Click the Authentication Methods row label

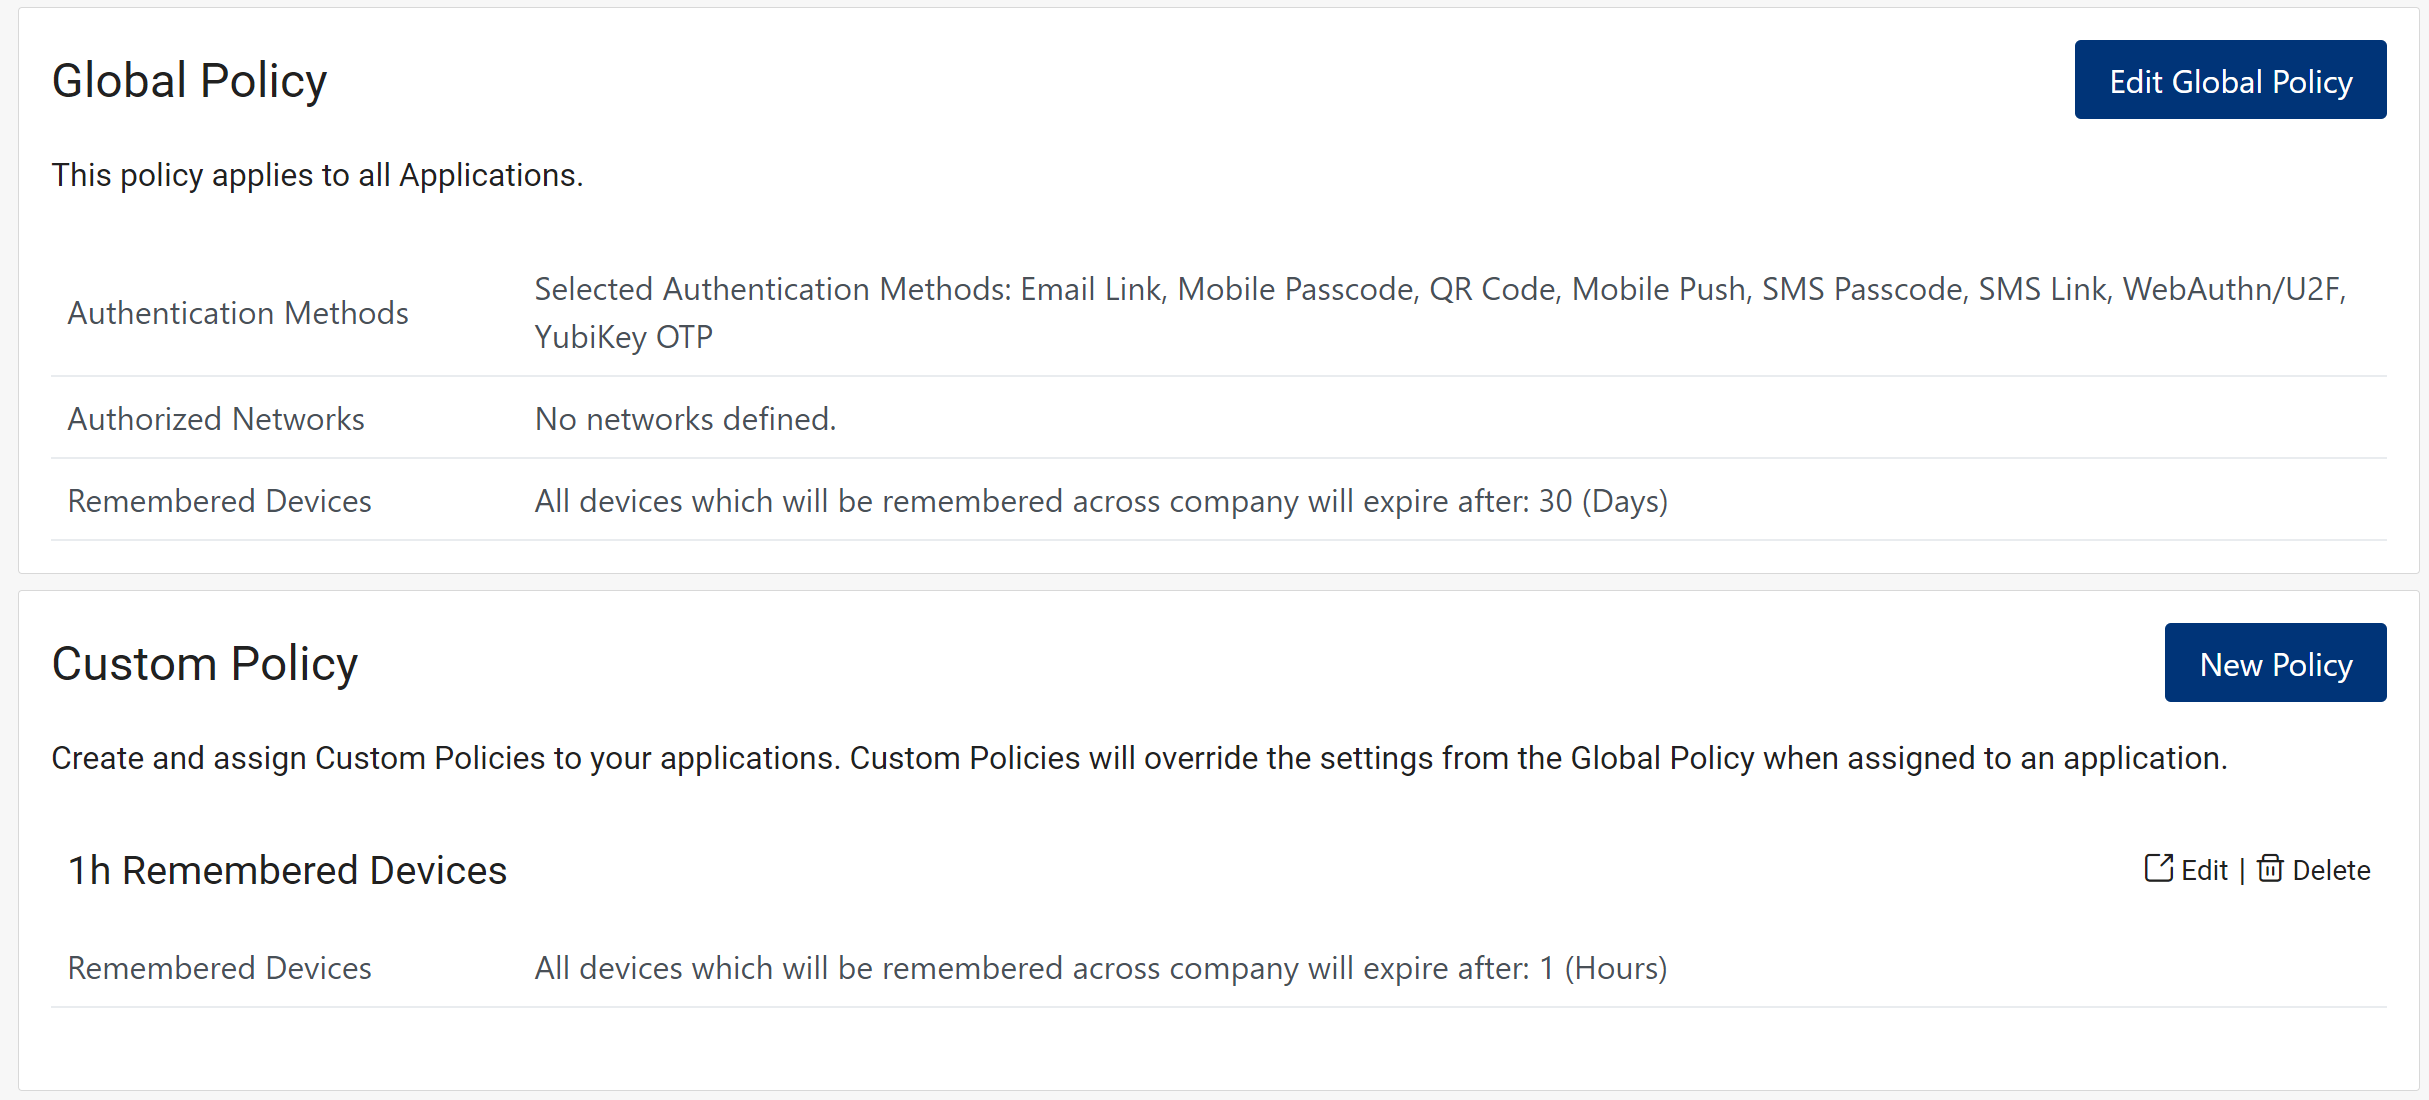pos(237,313)
